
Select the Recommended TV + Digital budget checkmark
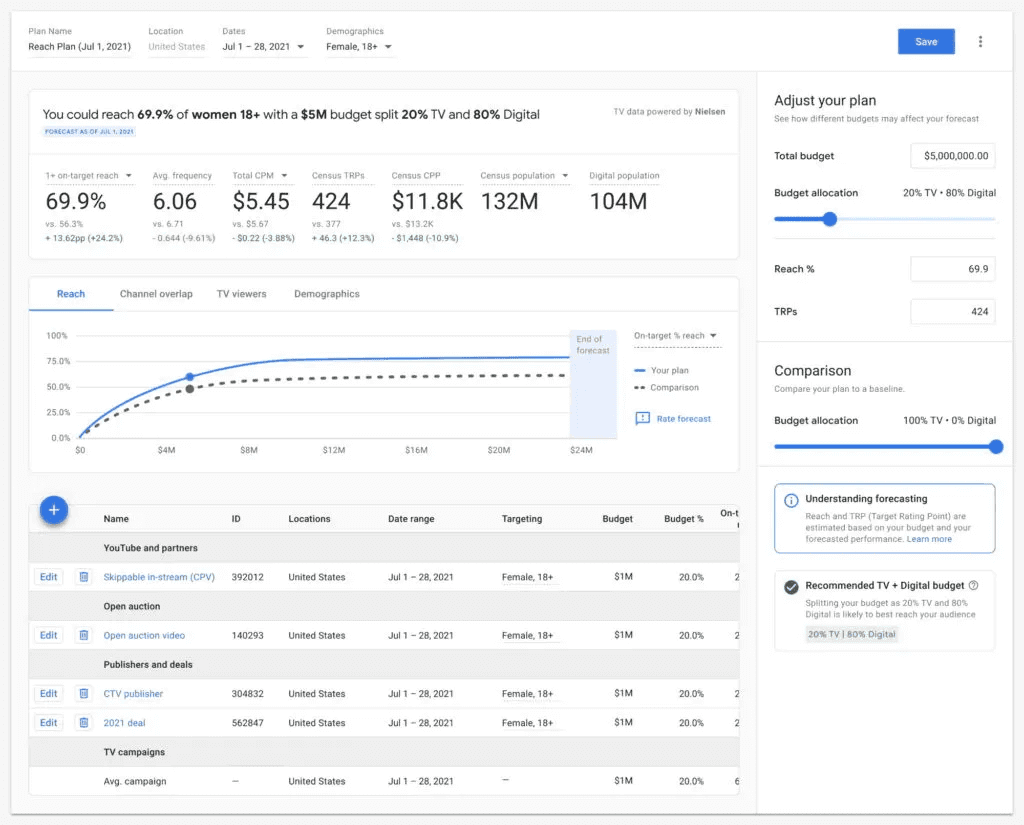pyautogui.click(x=791, y=587)
